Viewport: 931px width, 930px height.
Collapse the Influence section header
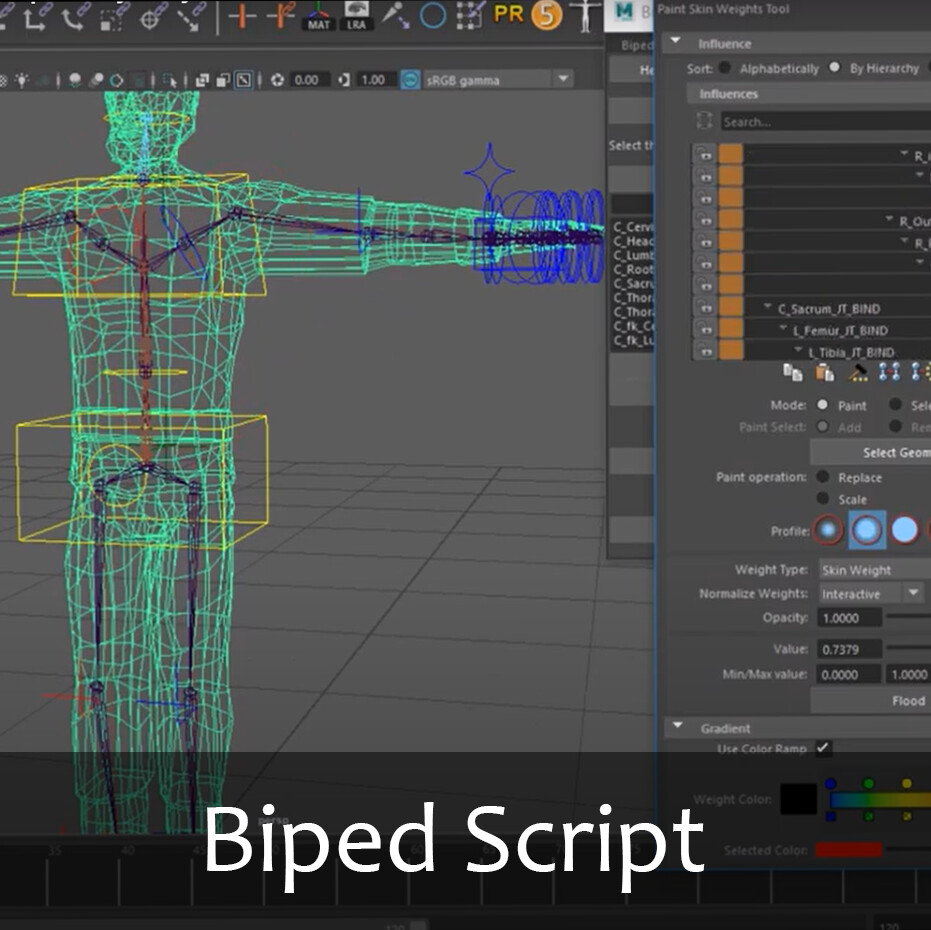click(678, 43)
